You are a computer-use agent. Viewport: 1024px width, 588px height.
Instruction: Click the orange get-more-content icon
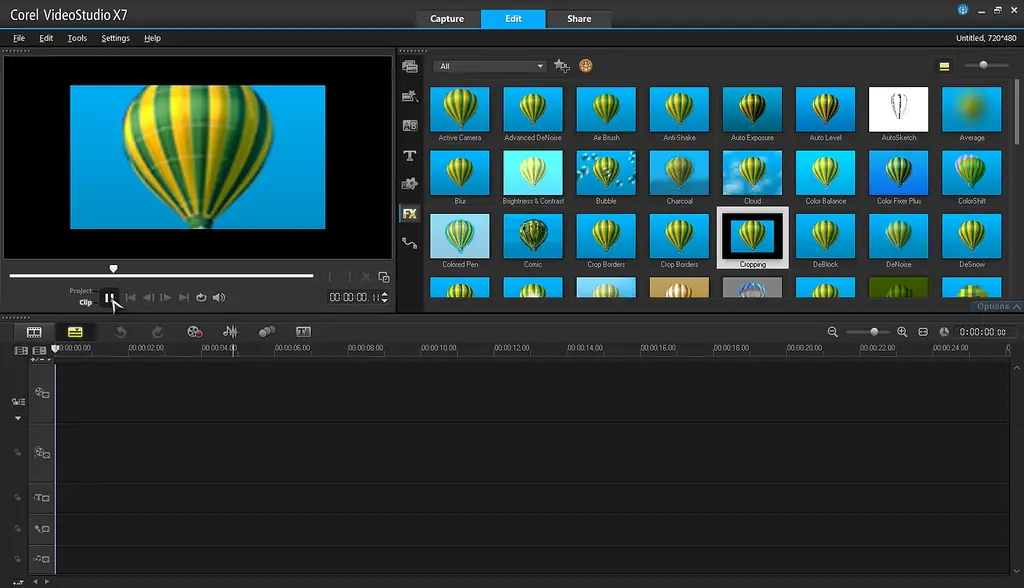[586, 65]
